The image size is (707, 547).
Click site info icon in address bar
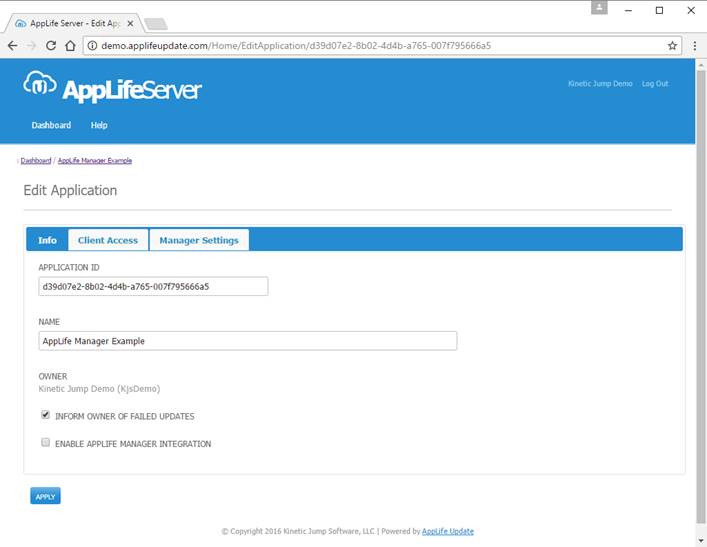(x=92, y=46)
